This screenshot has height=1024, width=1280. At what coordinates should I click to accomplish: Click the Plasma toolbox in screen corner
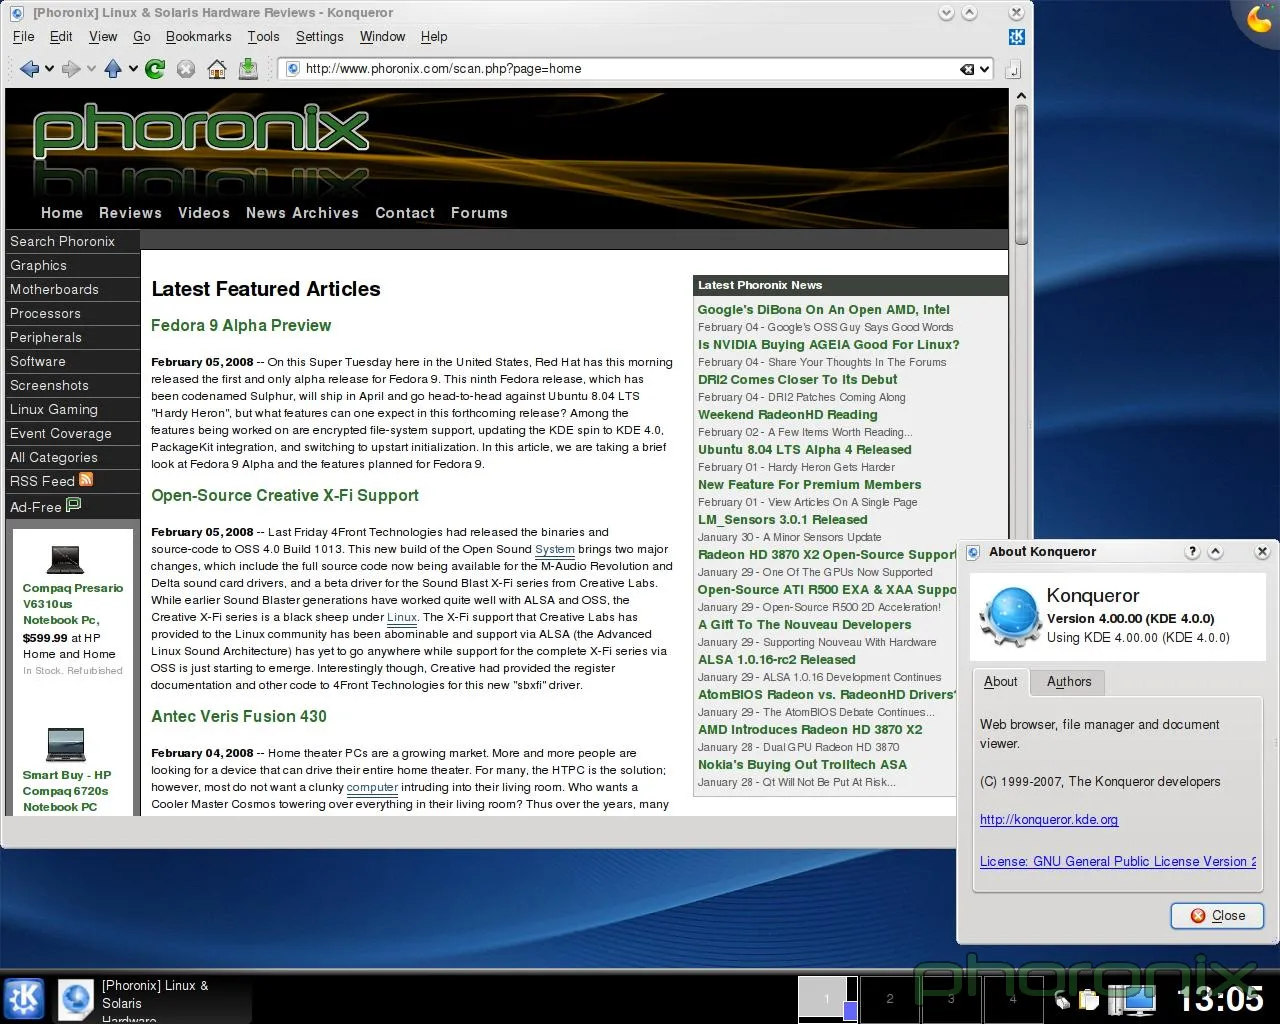1261,17
